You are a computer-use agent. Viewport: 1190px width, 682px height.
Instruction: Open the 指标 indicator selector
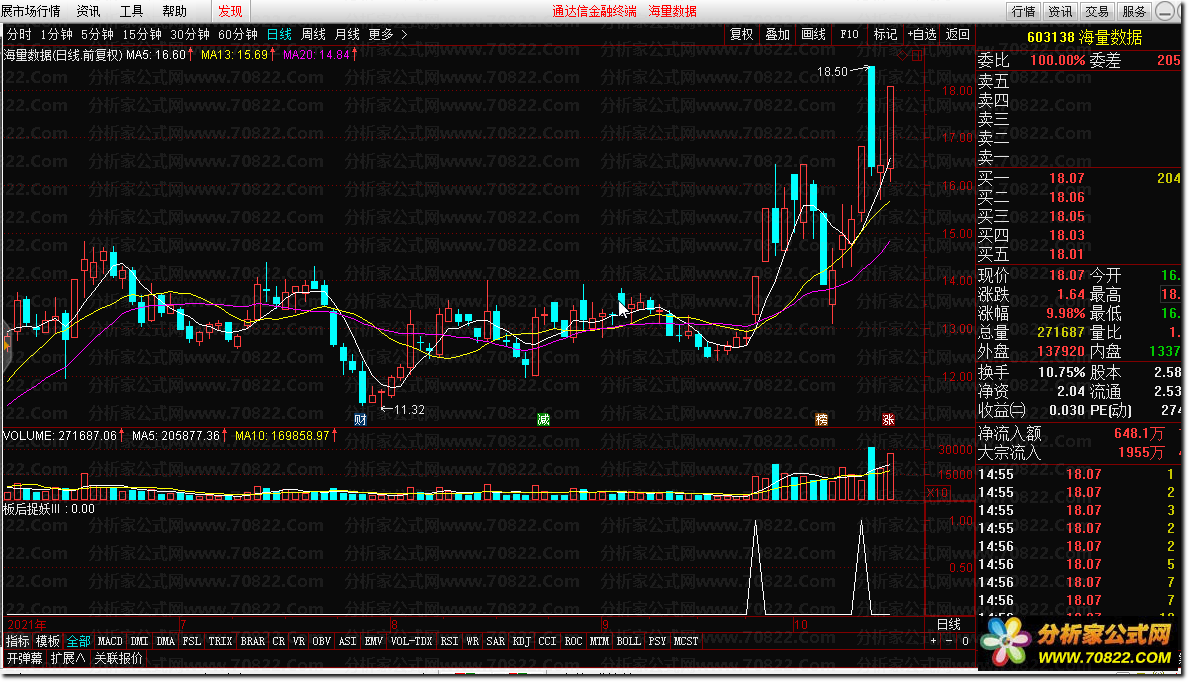[x=17, y=641]
